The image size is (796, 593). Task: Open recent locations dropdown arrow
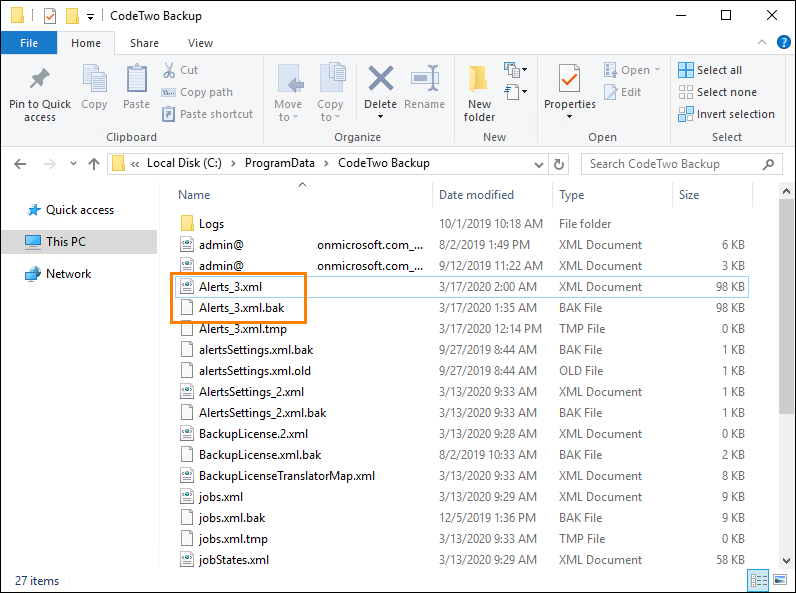pyautogui.click(x=74, y=164)
